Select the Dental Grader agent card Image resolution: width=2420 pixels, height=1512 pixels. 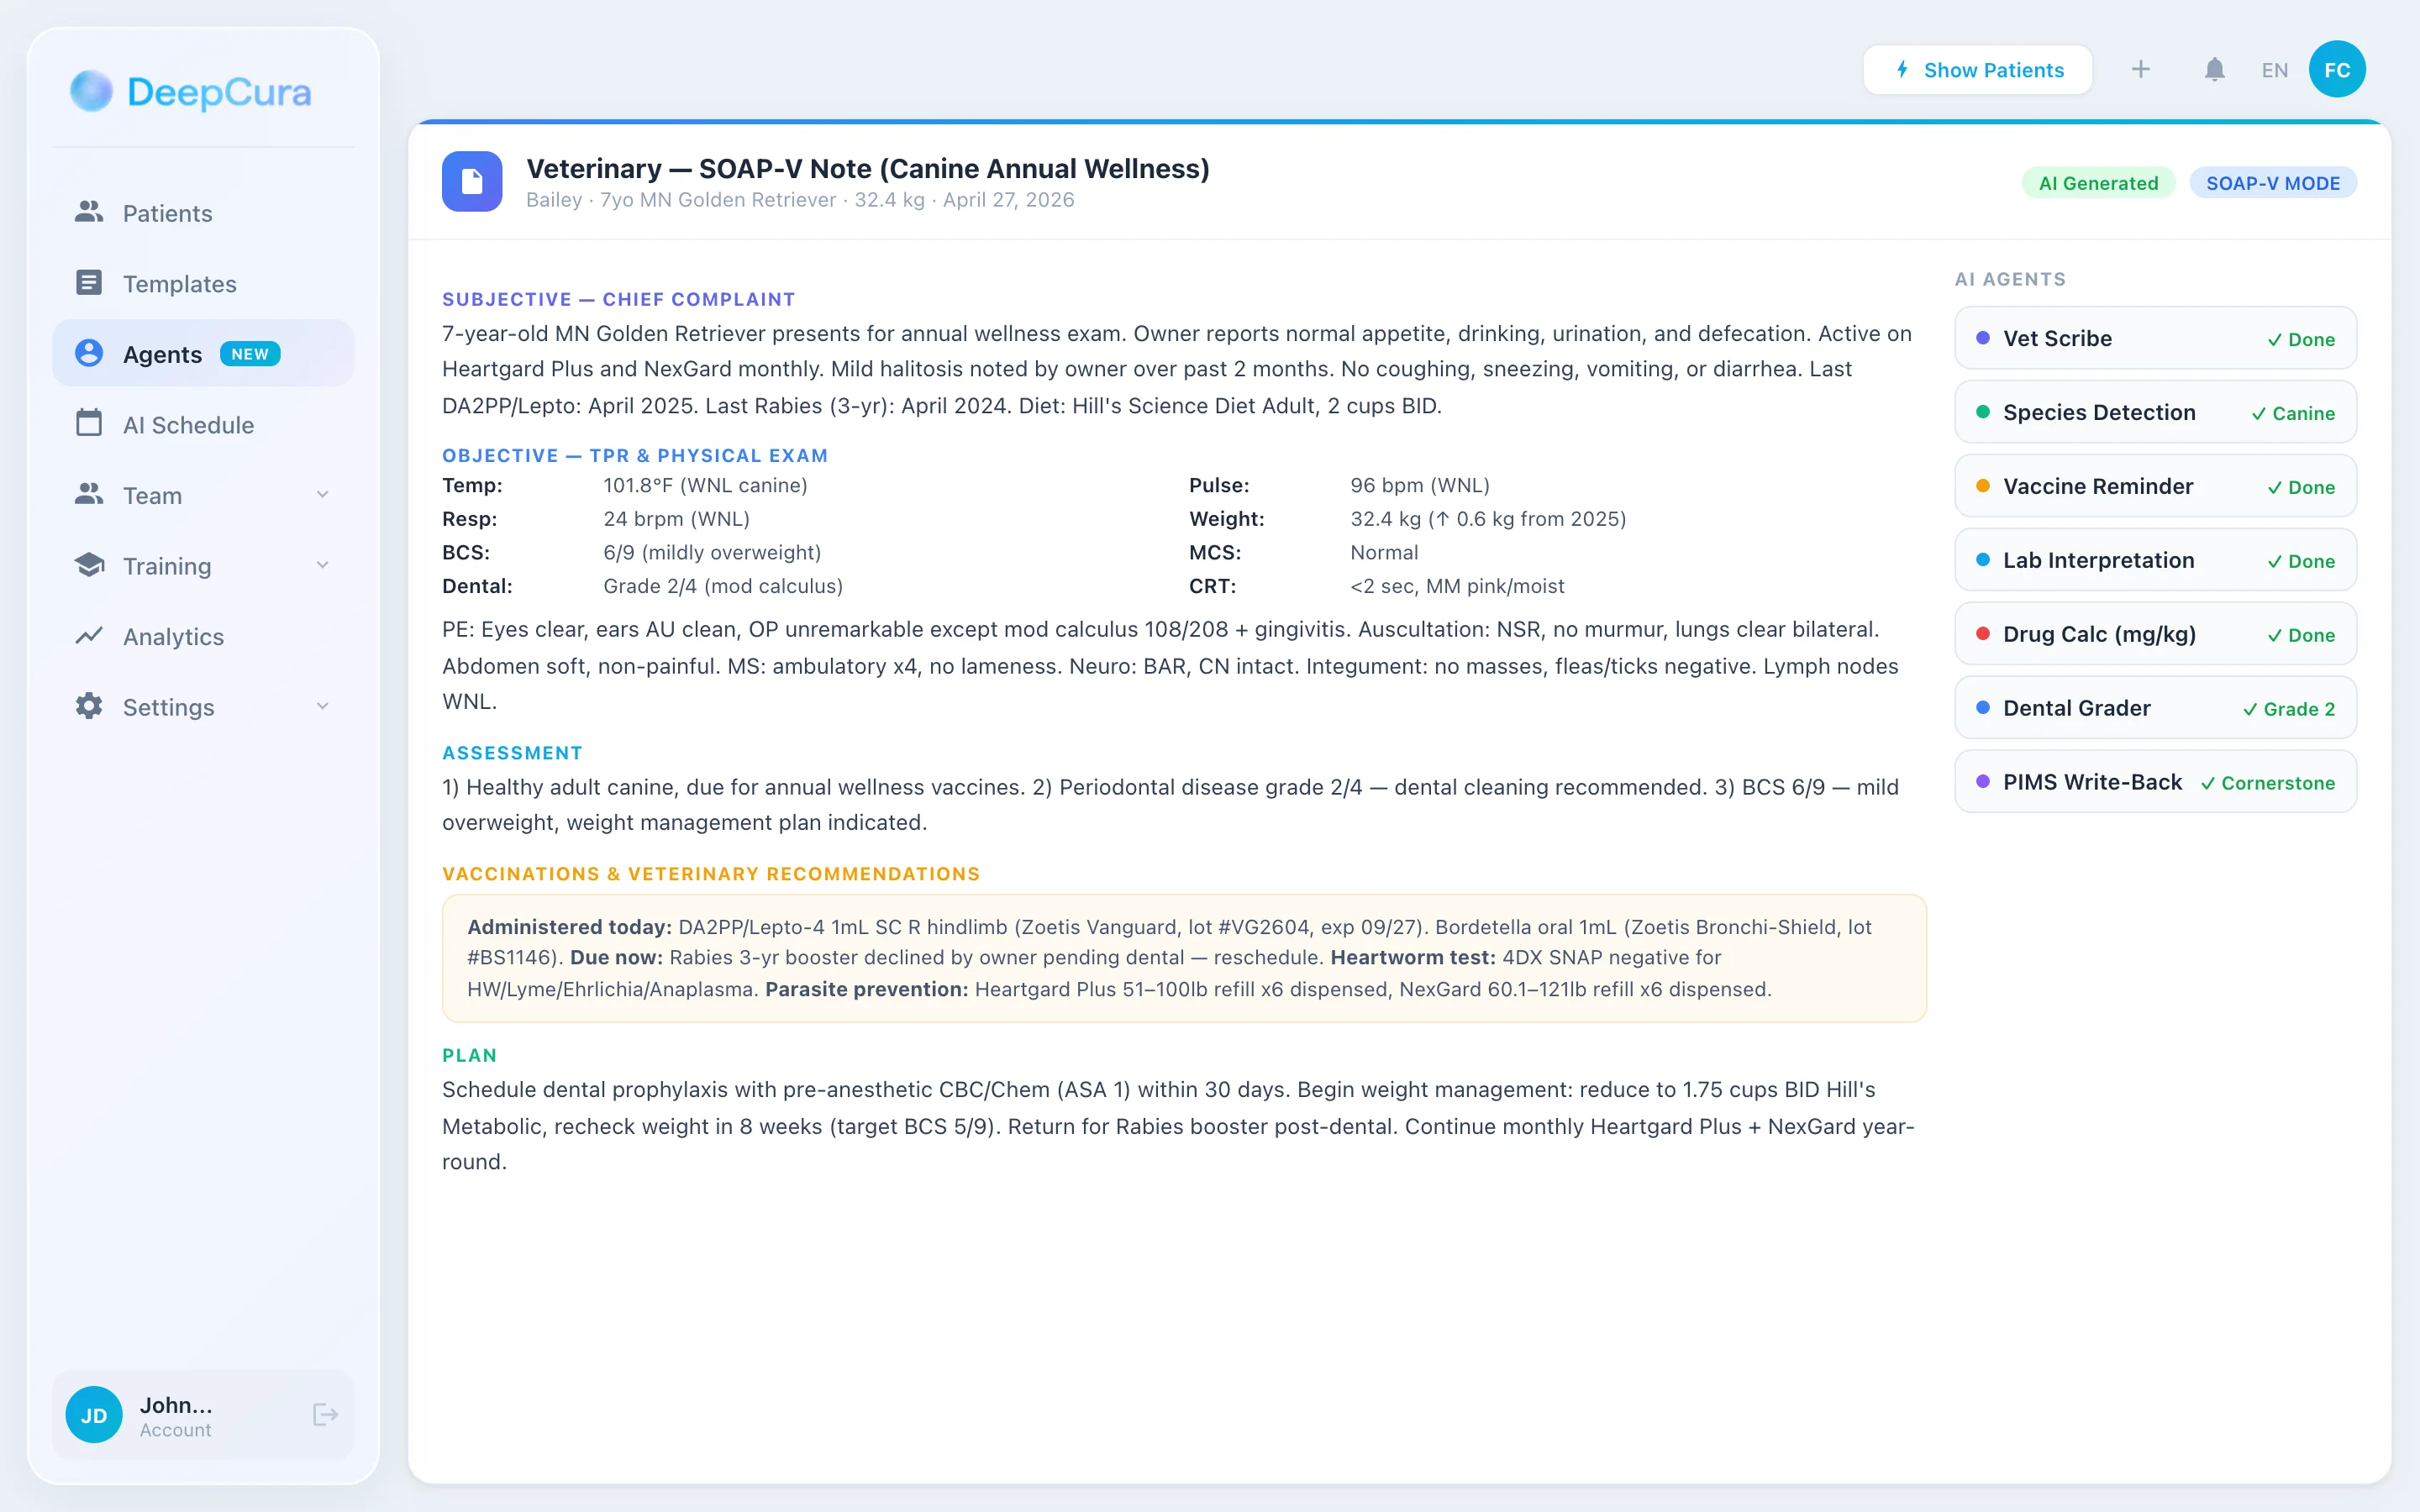pos(2155,709)
